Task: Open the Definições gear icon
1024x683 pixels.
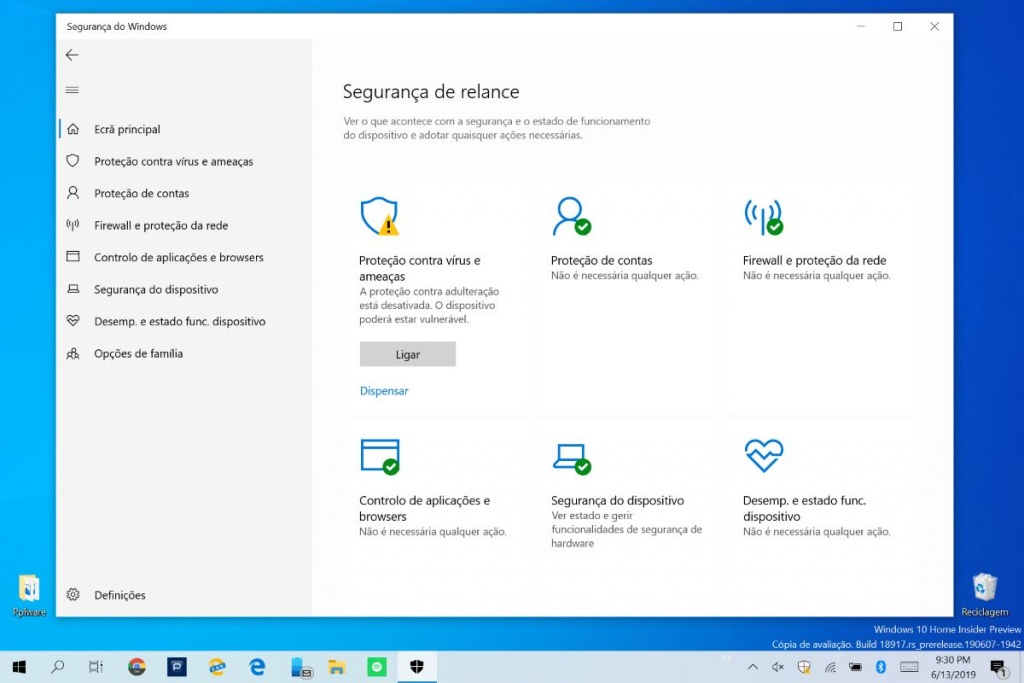Action: (x=71, y=594)
